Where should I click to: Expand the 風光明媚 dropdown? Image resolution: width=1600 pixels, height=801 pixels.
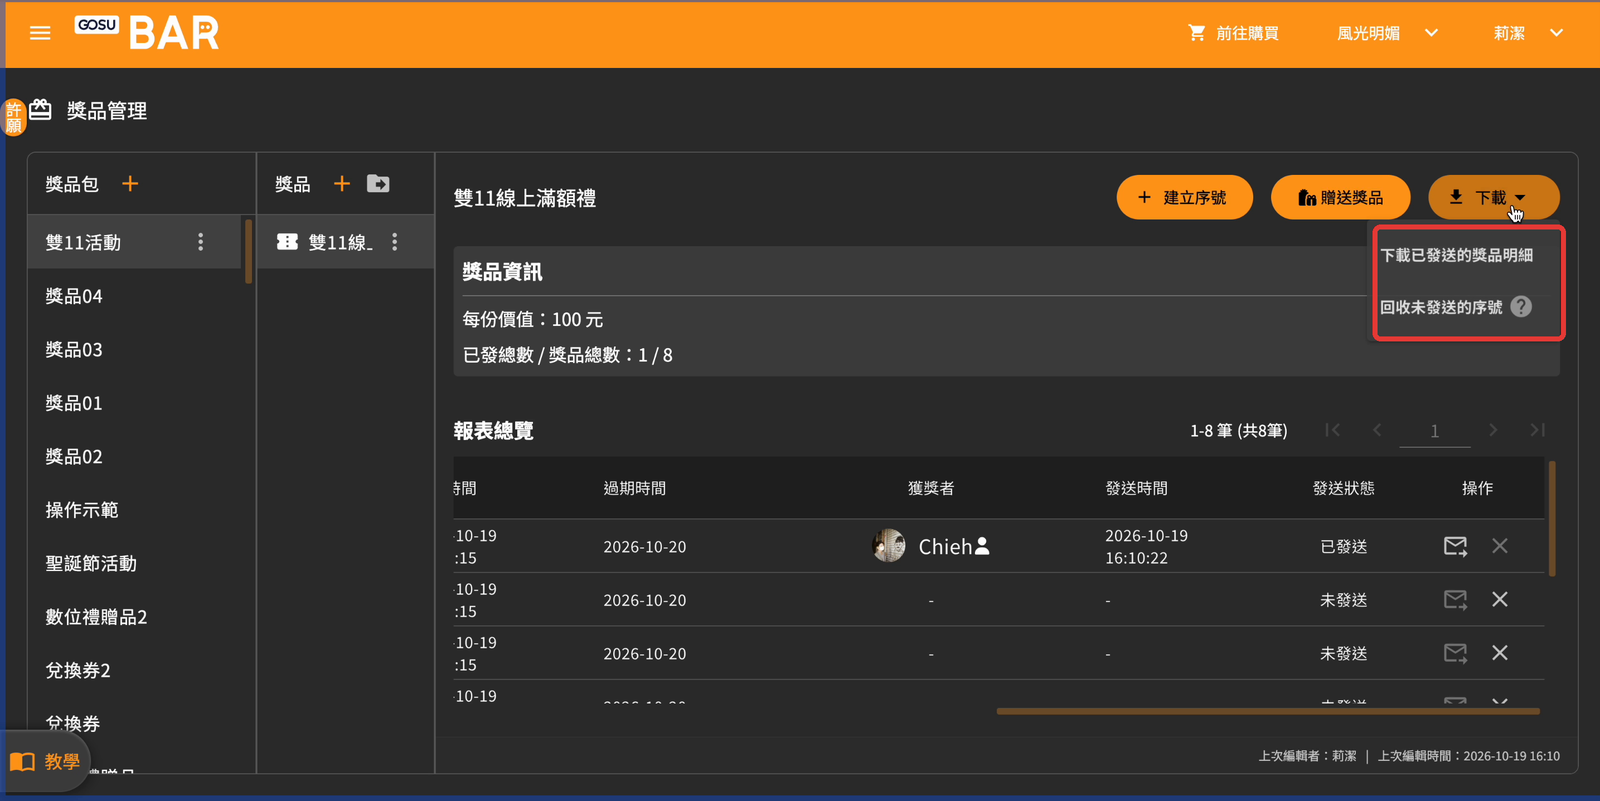[1388, 33]
